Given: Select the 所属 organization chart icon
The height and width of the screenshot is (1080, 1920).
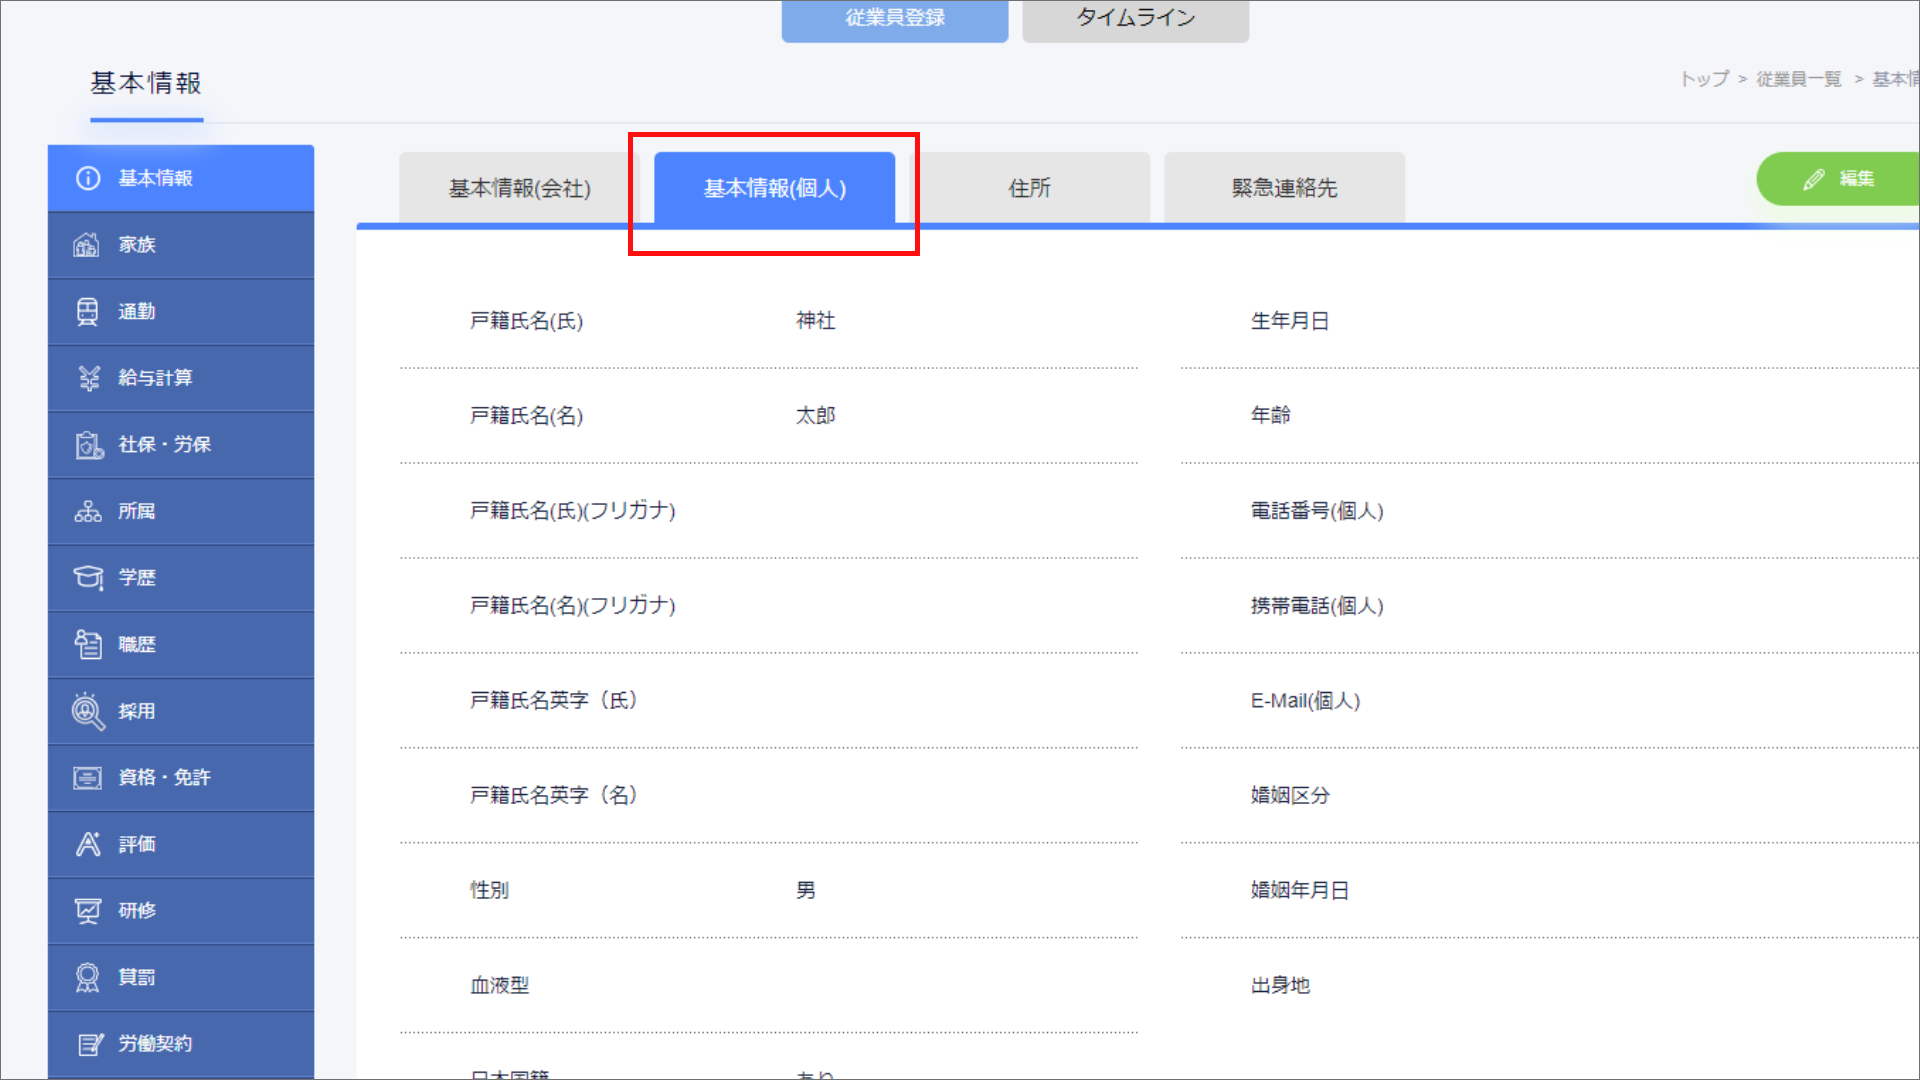Looking at the screenshot, I should pyautogui.click(x=87, y=512).
